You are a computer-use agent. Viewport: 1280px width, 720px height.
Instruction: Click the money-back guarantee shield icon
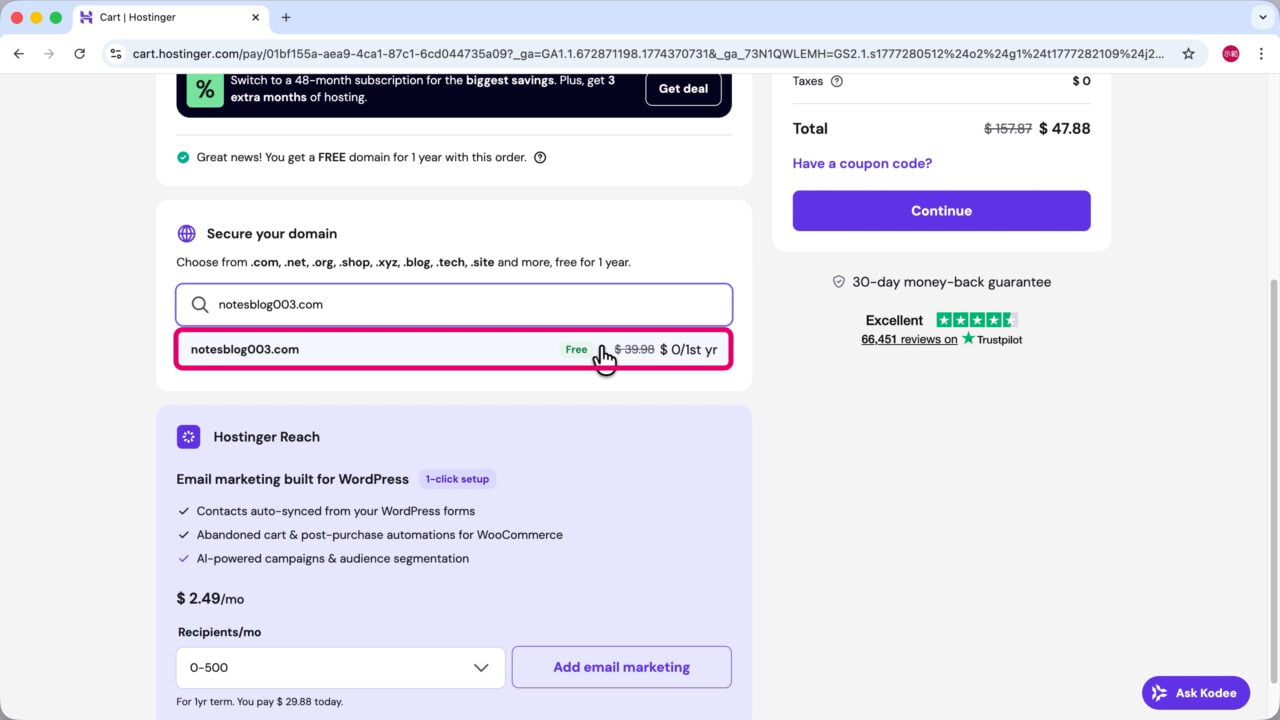839,282
